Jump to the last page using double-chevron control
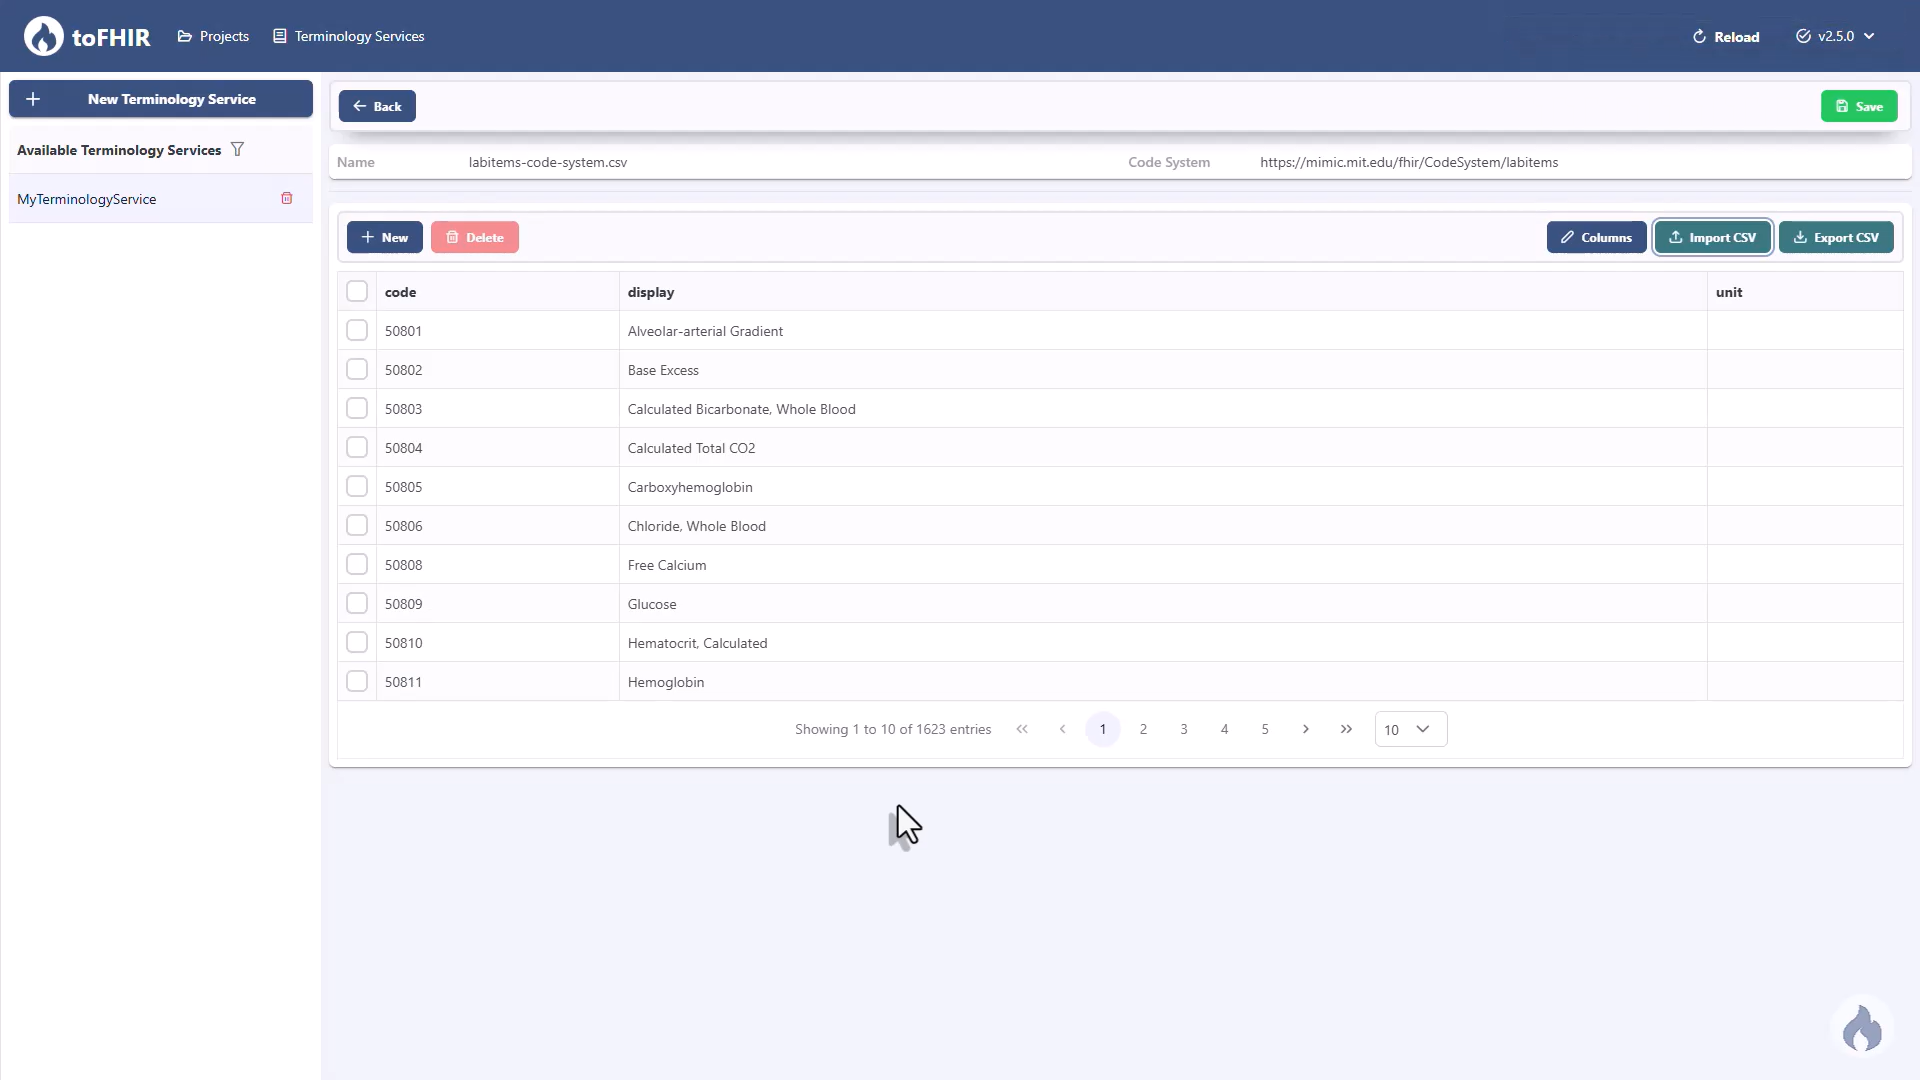The image size is (1920, 1080). pos(1346,729)
